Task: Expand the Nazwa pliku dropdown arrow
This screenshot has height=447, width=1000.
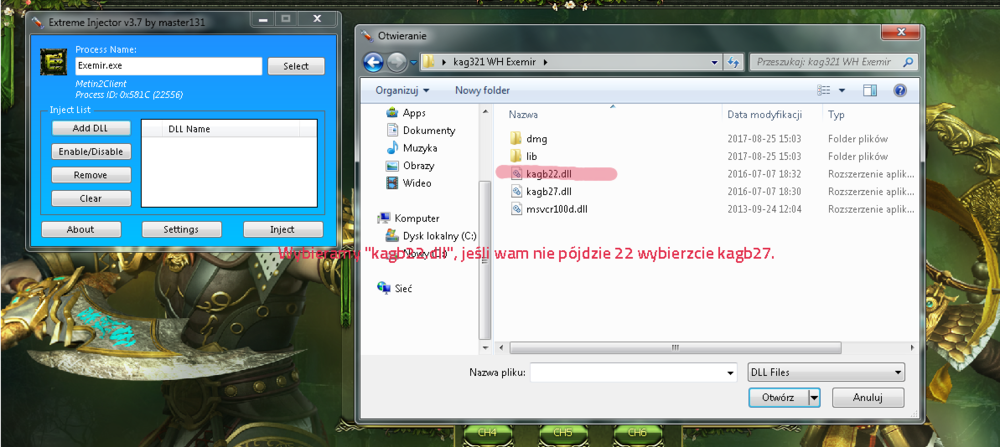Action: (x=731, y=372)
